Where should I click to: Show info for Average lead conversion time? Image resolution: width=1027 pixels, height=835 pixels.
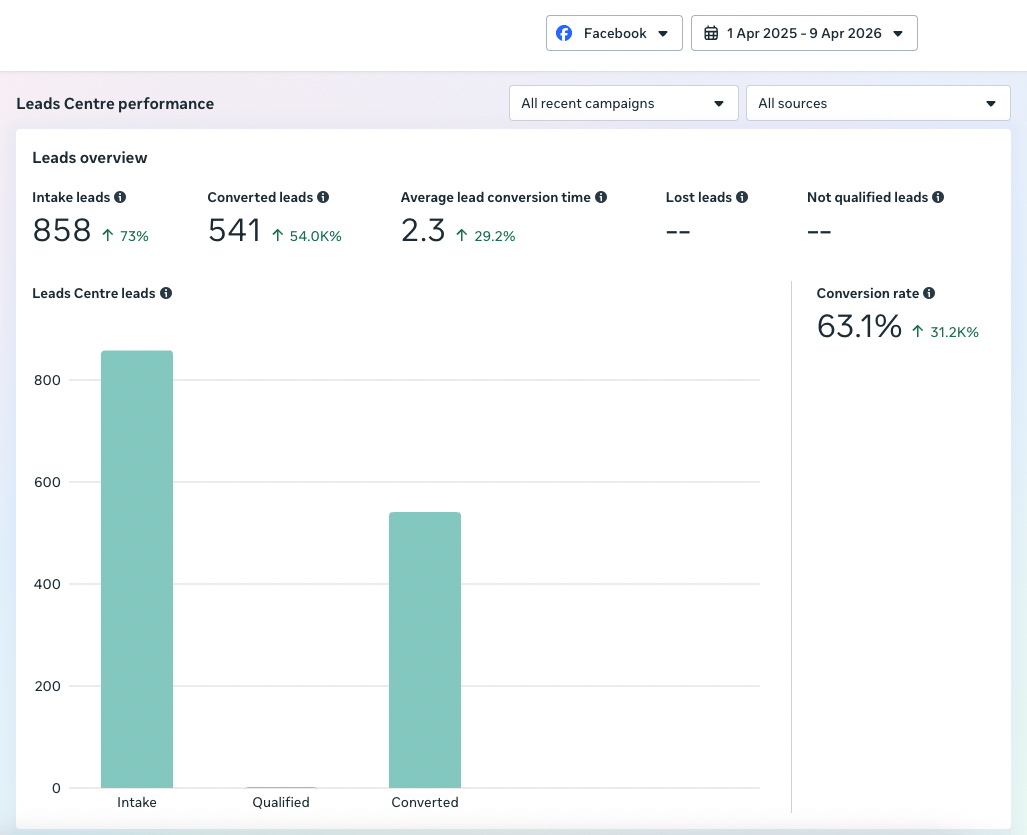(601, 197)
